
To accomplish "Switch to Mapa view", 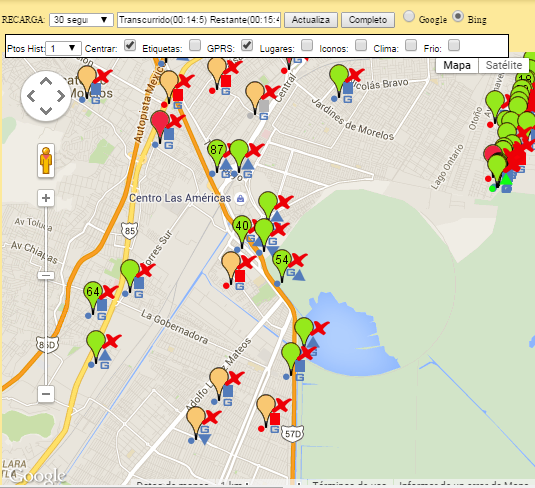I will click(457, 65).
